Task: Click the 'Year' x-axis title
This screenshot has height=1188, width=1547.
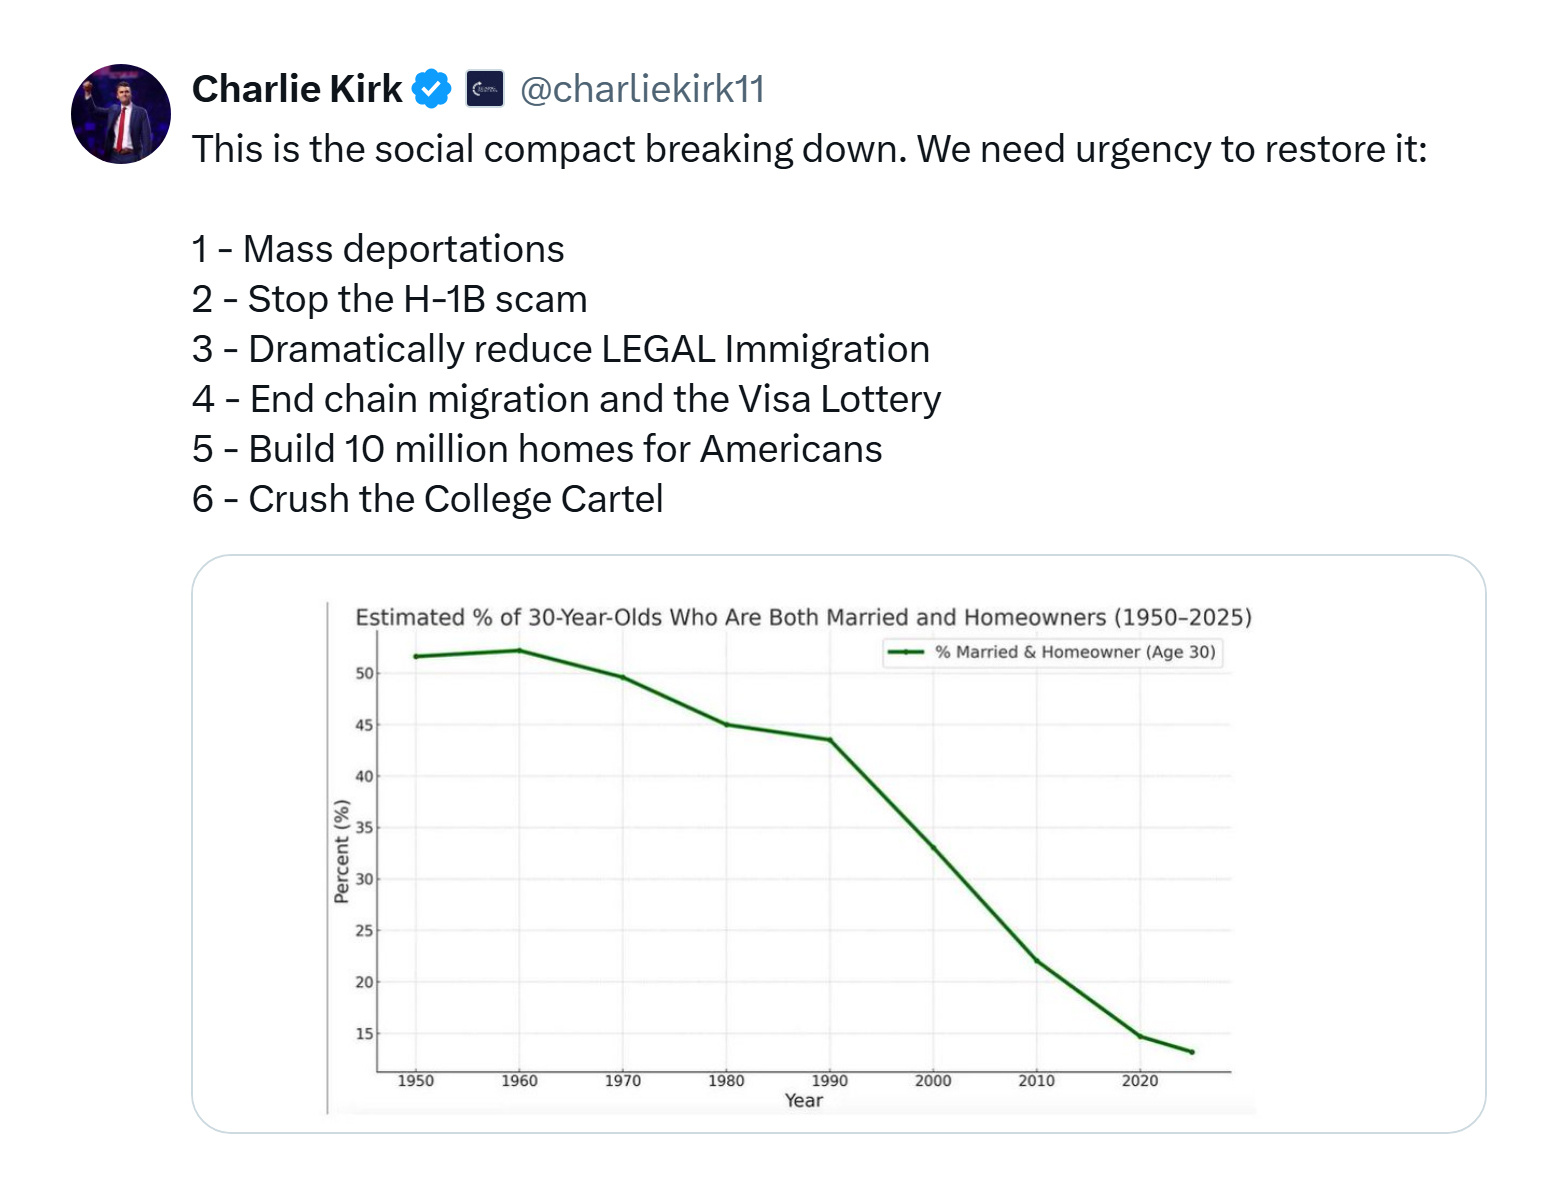Action: coord(804,1101)
